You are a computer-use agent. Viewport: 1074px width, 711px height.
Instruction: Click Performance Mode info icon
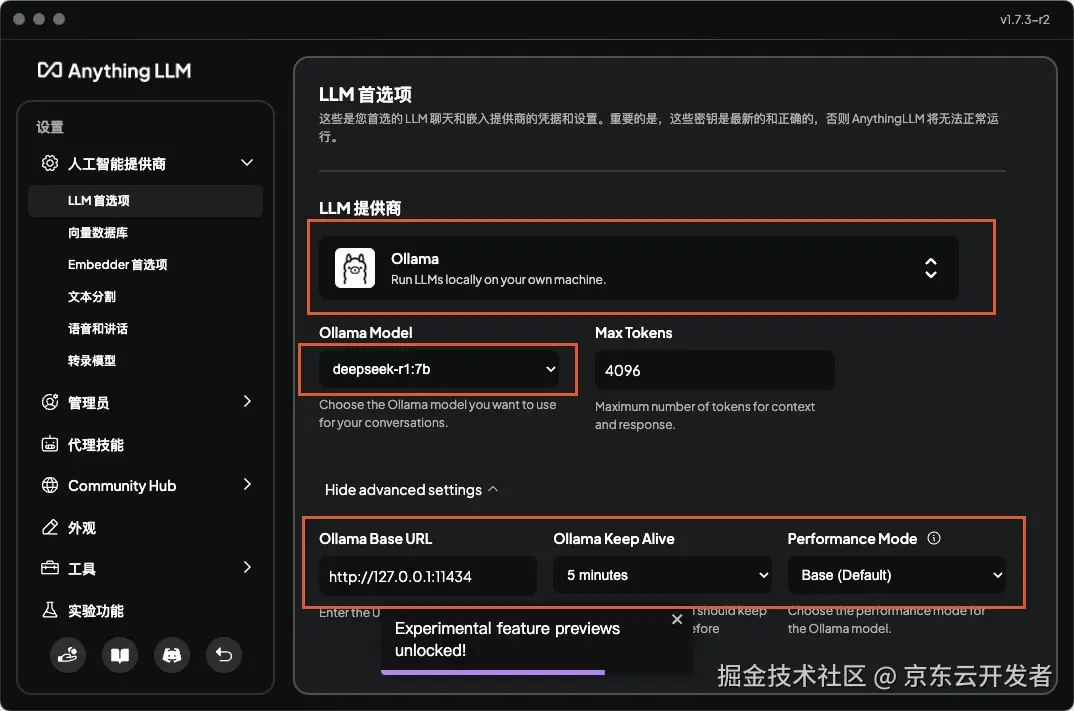(x=934, y=538)
